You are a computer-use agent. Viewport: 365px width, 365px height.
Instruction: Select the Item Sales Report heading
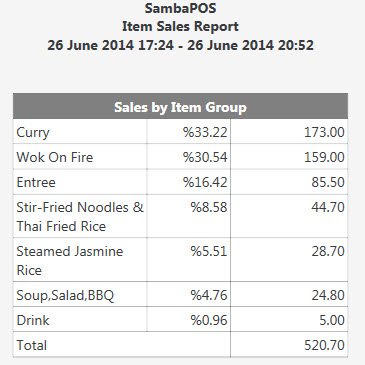[x=180, y=27]
